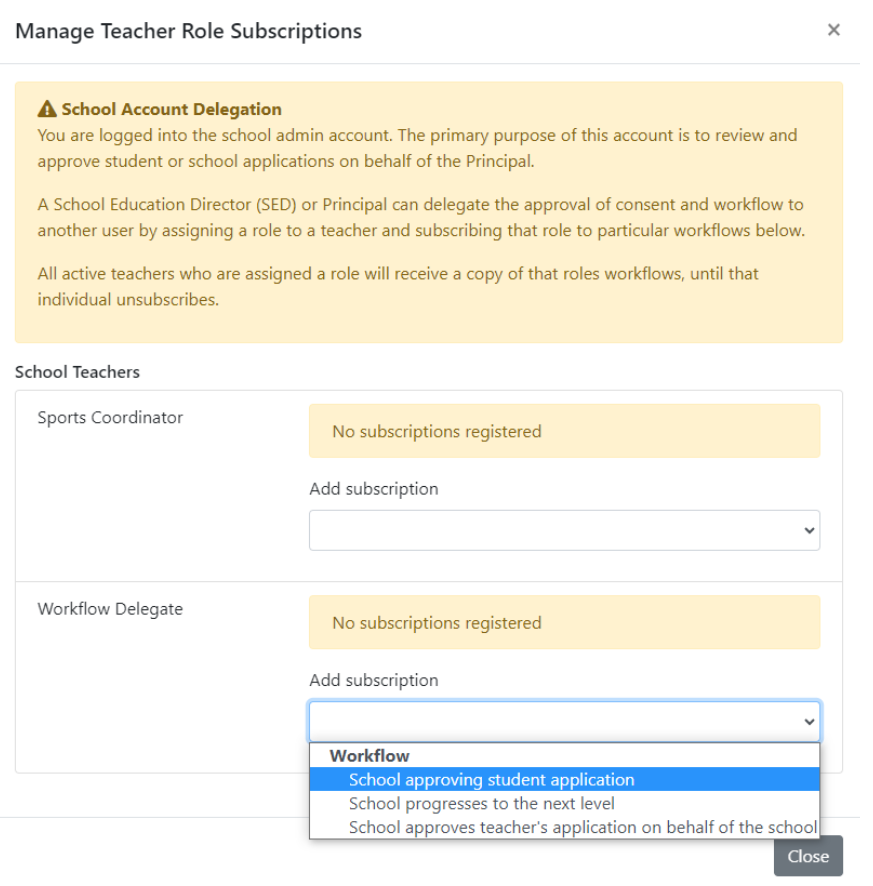Viewport: 873px width, 886px height.
Task: Click Workflow Delegate 'No subscriptions registered' notice
Action: coord(564,623)
